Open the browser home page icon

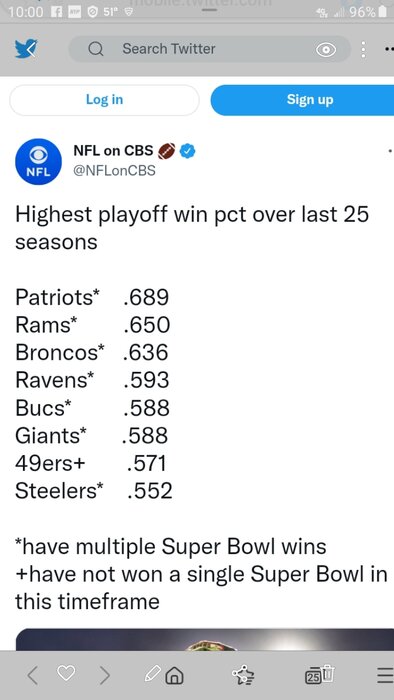pos(174,676)
